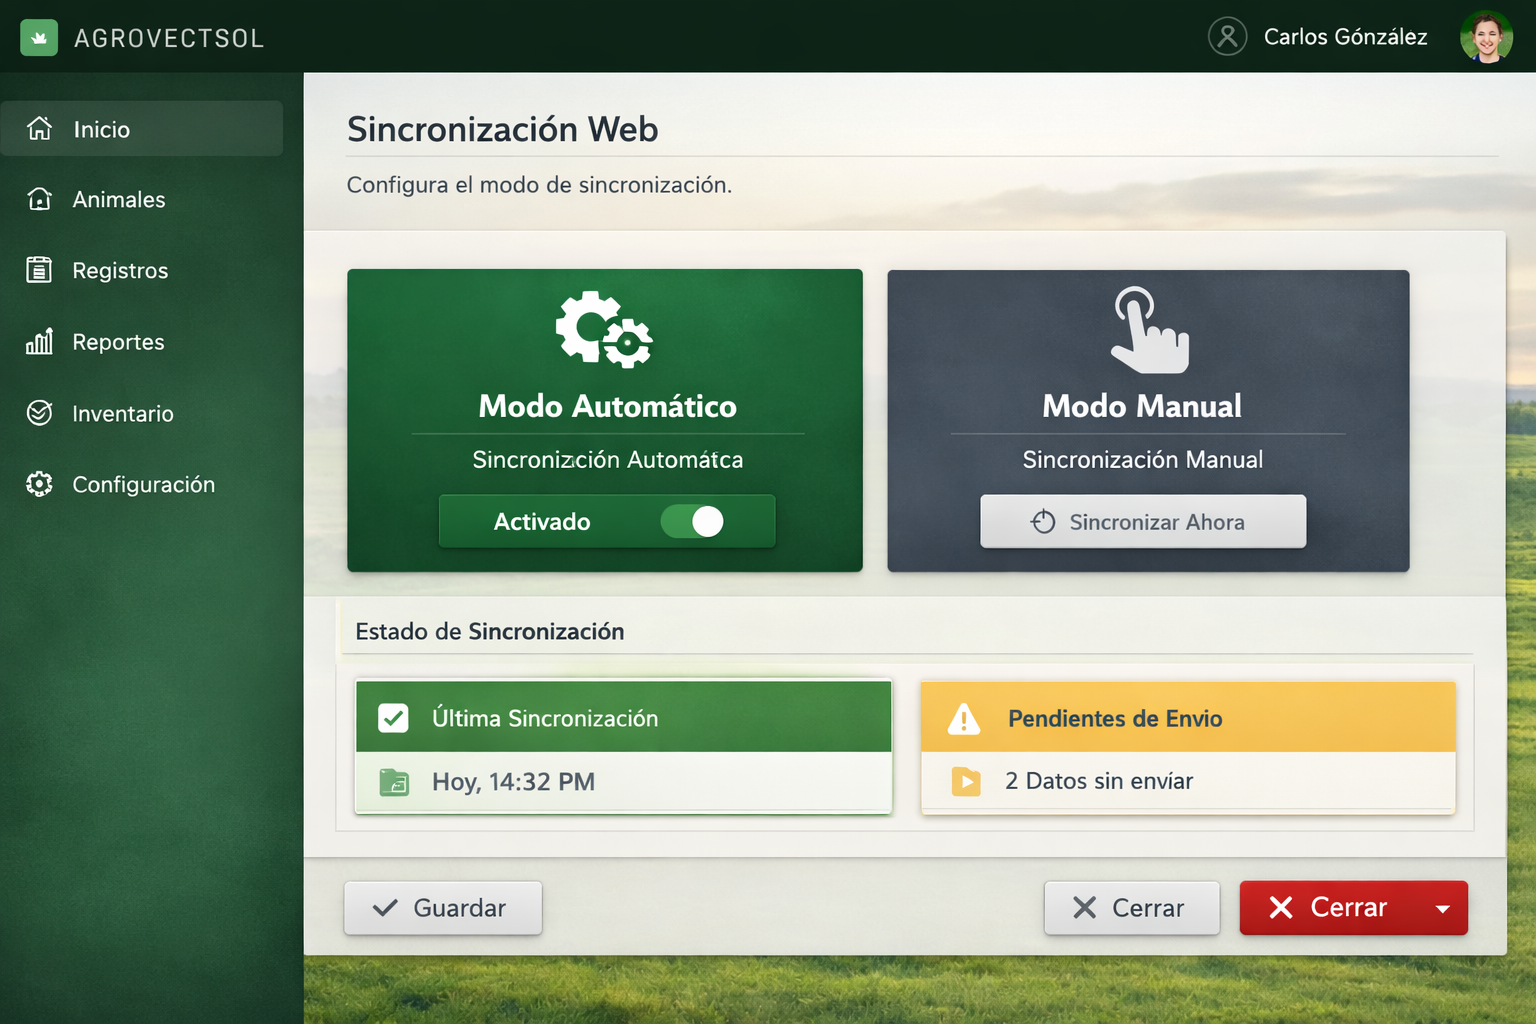Open the Configuración section

(142, 484)
